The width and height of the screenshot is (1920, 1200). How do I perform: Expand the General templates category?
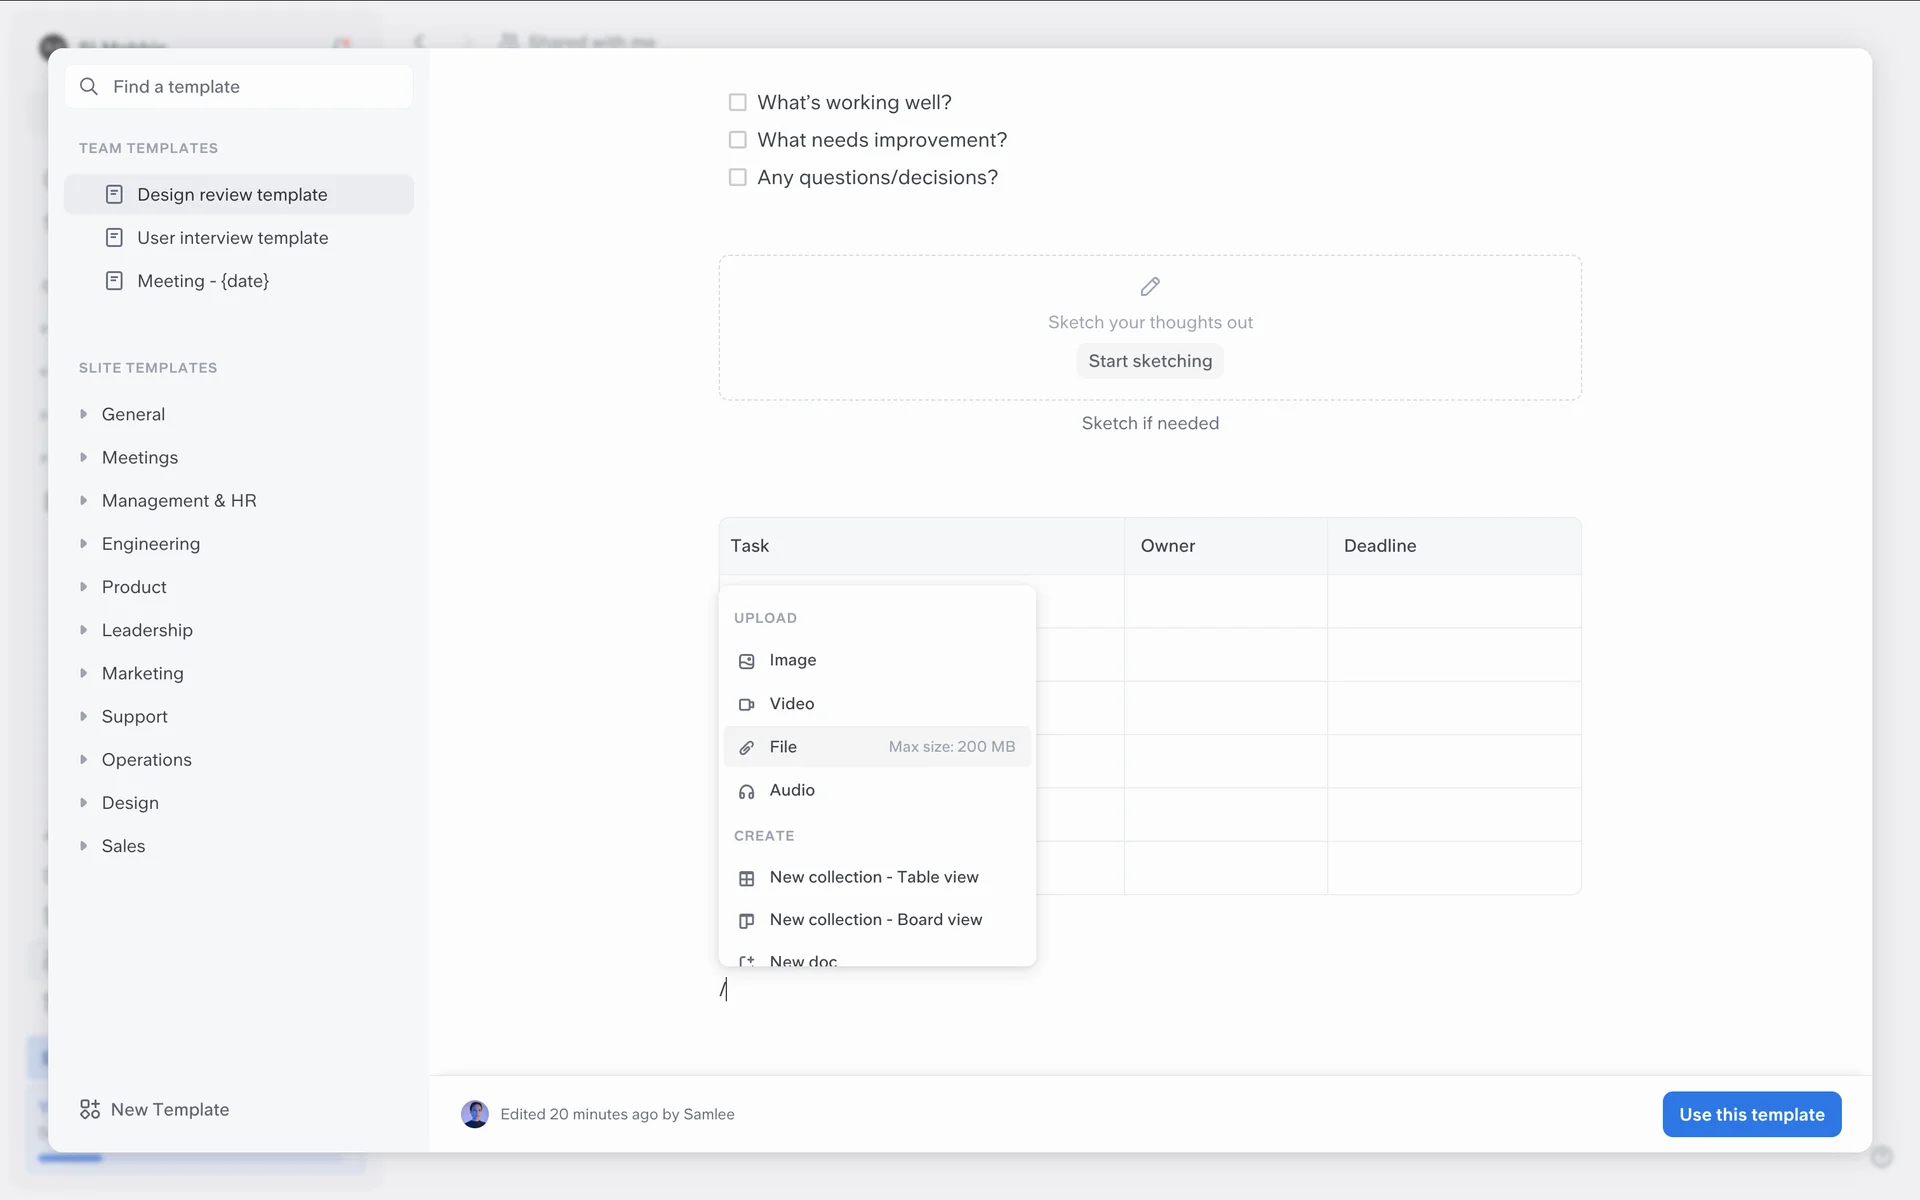point(84,414)
